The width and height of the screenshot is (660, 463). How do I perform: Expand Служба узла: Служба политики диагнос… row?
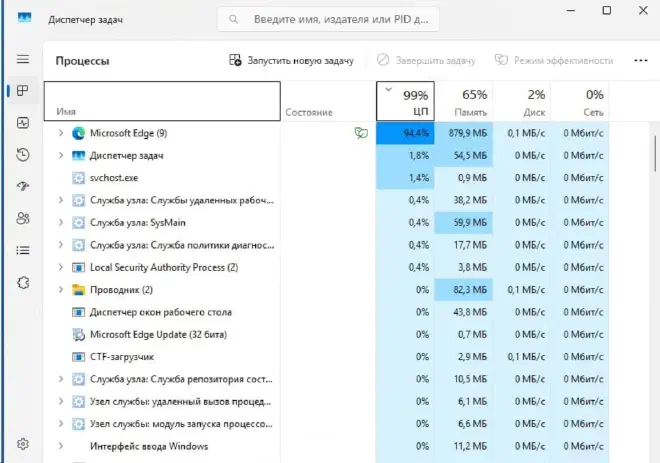[61, 245]
